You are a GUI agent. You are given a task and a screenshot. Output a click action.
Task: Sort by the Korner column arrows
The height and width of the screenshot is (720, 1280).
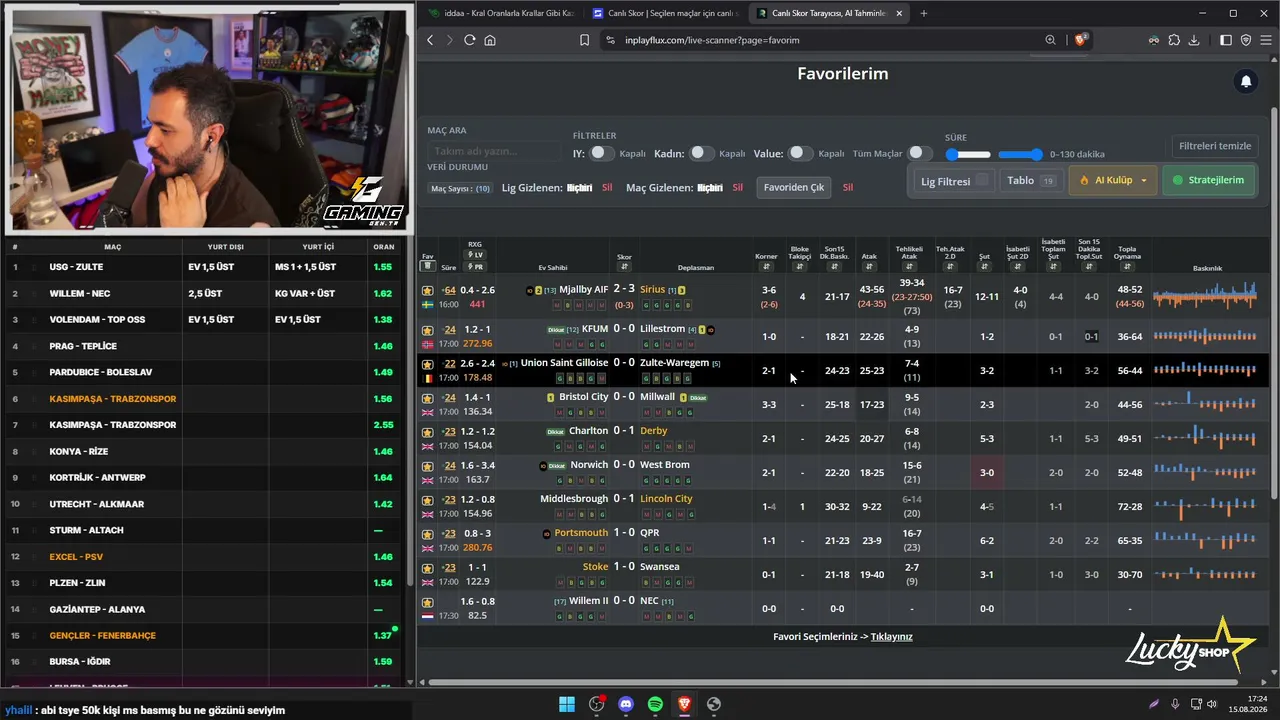[766, 267]
